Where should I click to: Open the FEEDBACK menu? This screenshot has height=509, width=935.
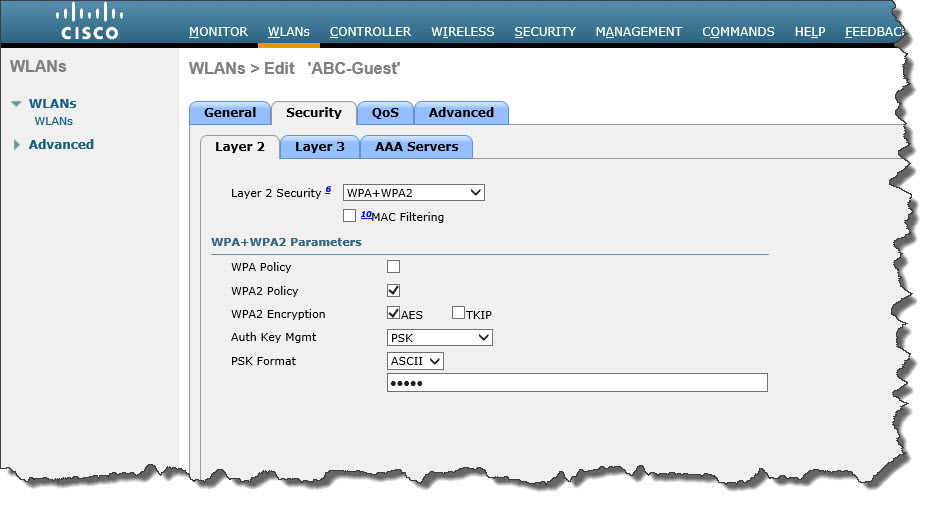coord(874,32)
